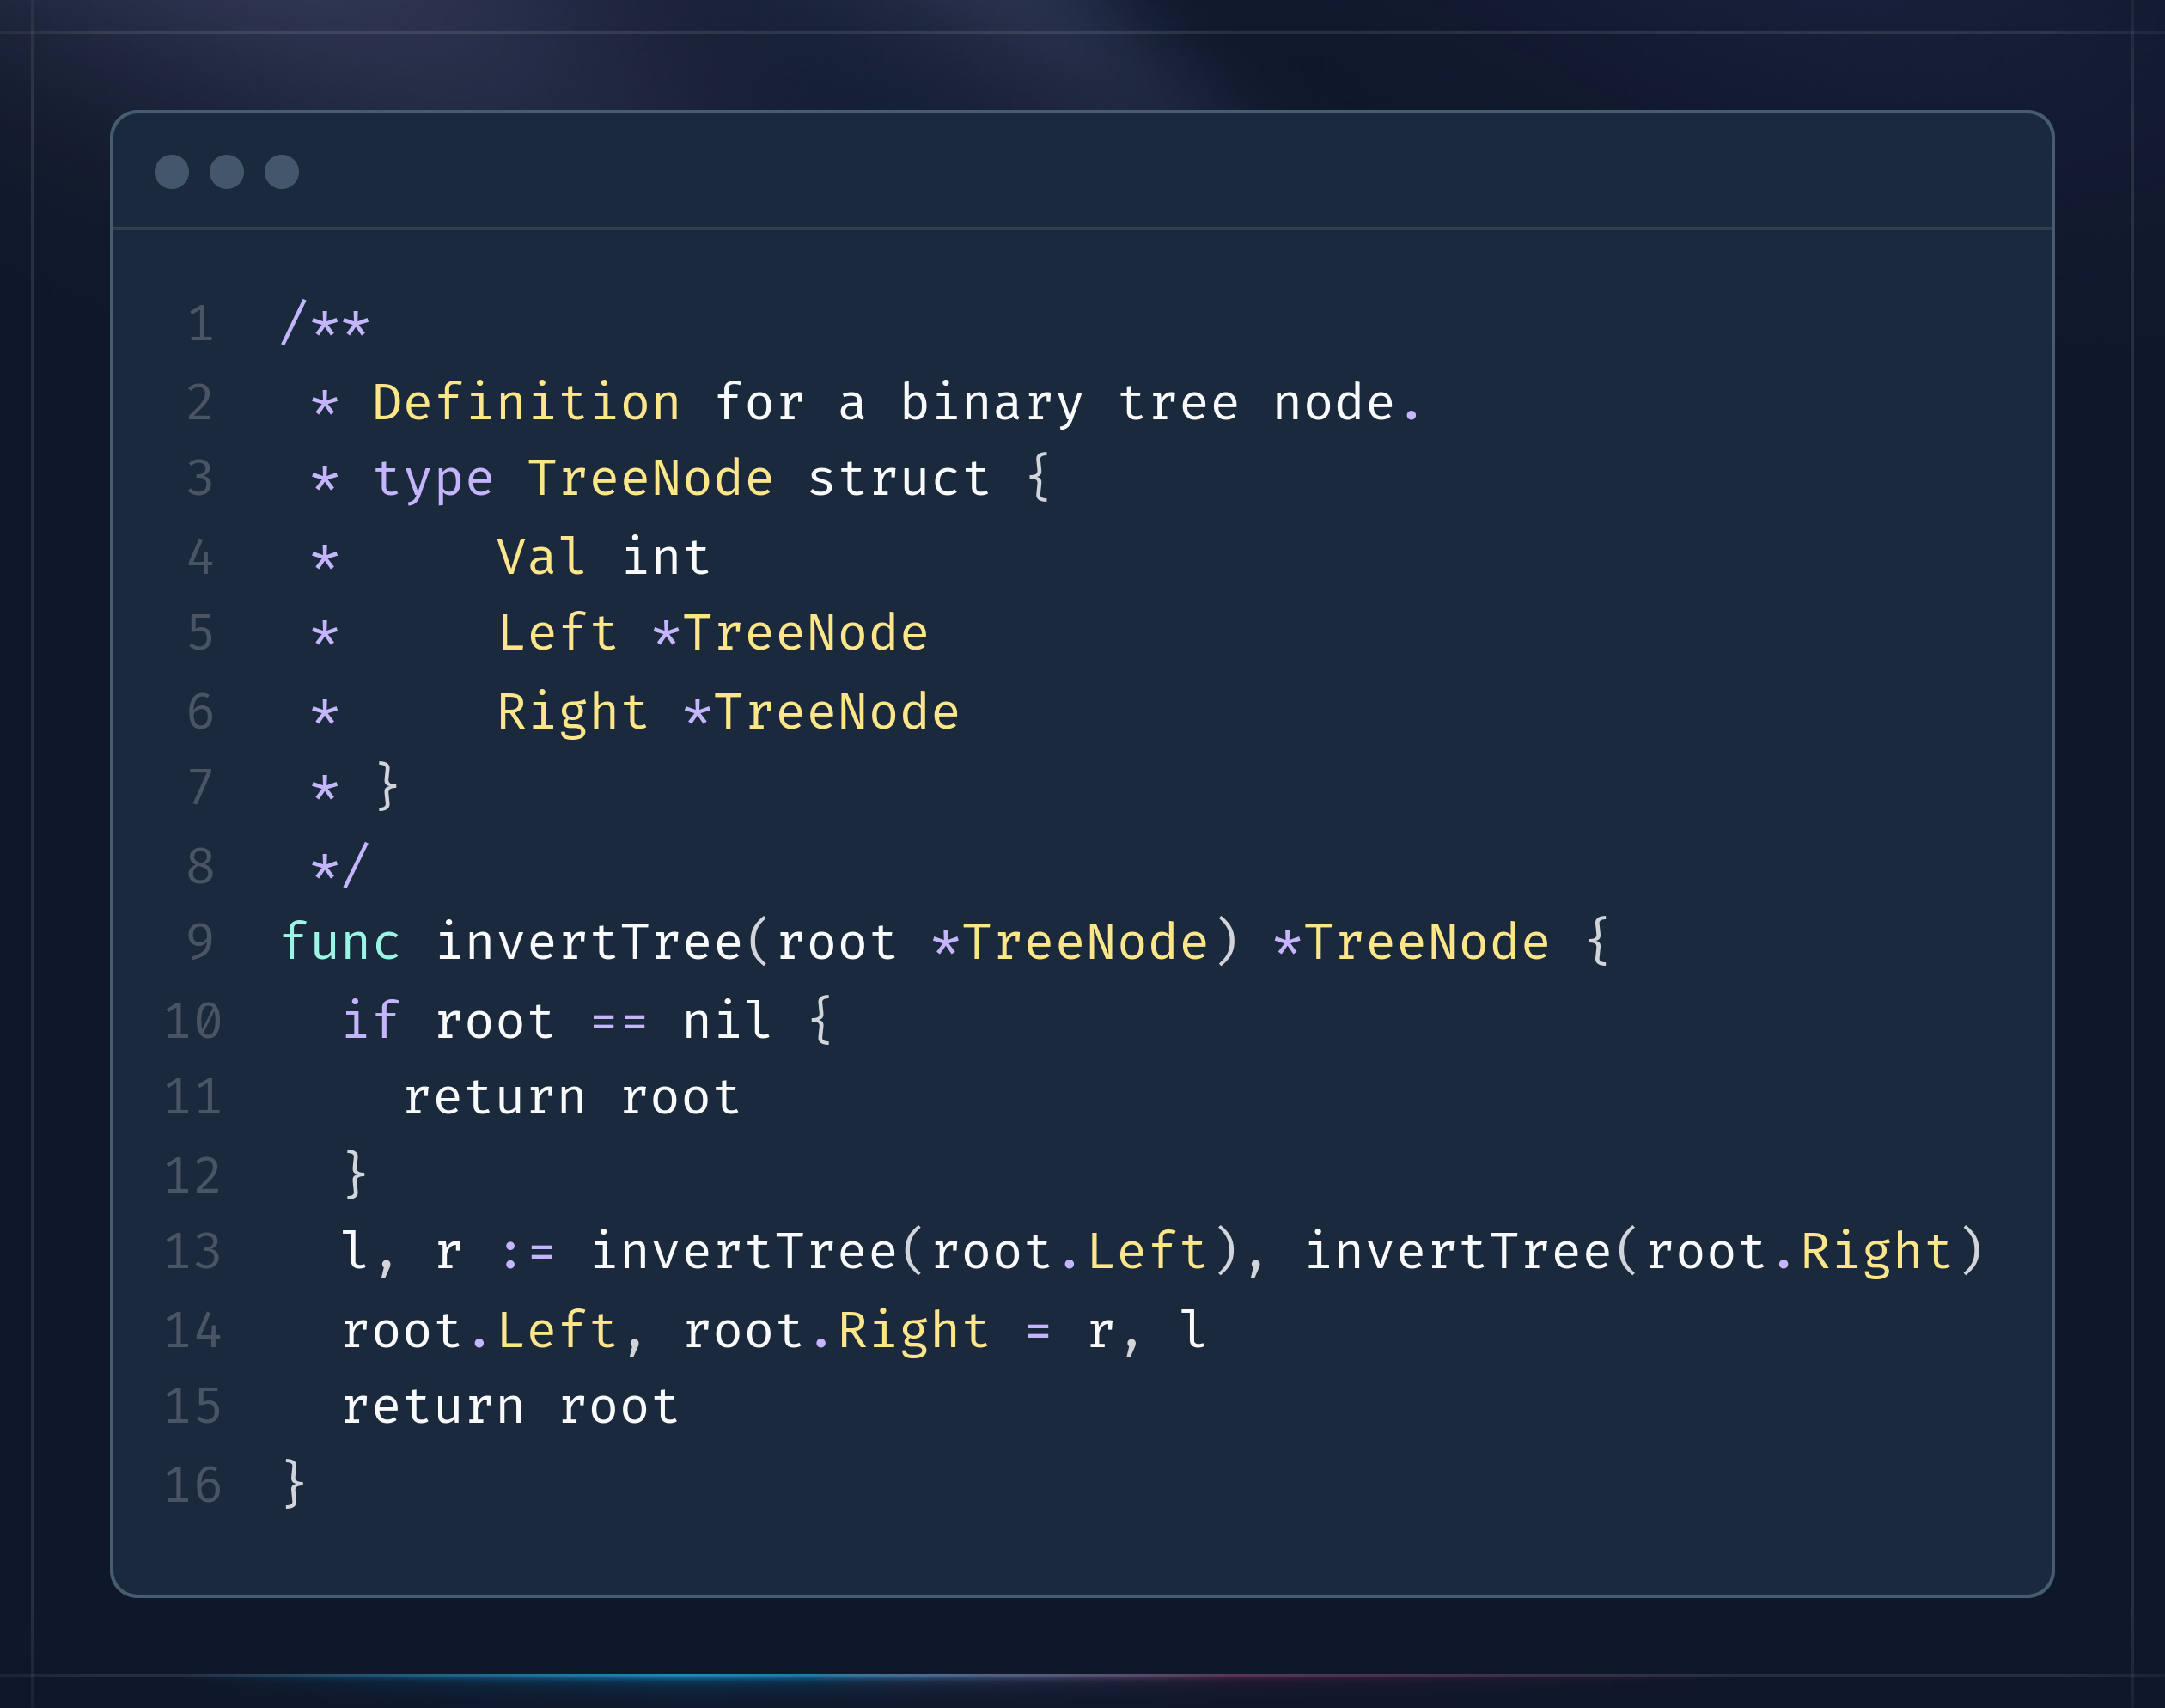Click line number 9 in gutter
The height and width of the screenshot is (1708, 2165).
(x=200, y=942)
